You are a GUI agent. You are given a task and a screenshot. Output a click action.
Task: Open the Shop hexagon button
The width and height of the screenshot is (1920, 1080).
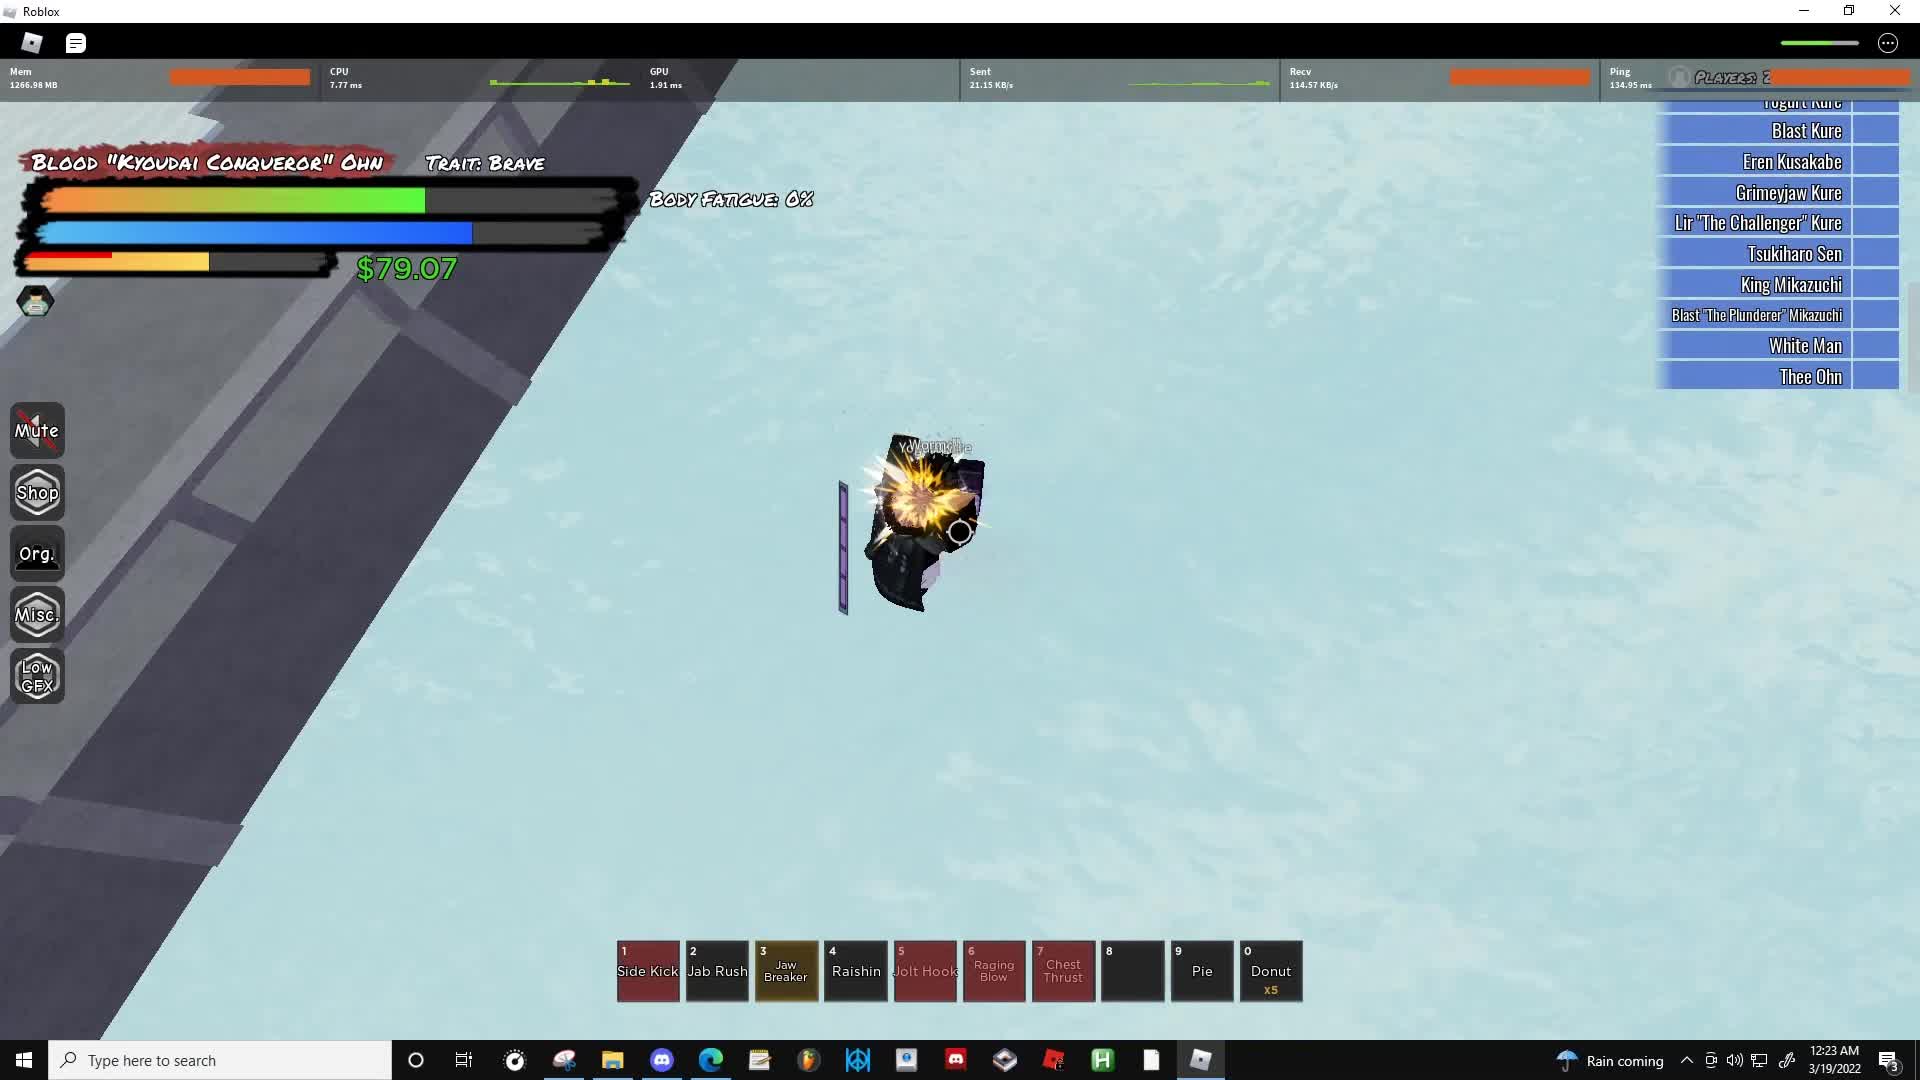click(37, 492)
